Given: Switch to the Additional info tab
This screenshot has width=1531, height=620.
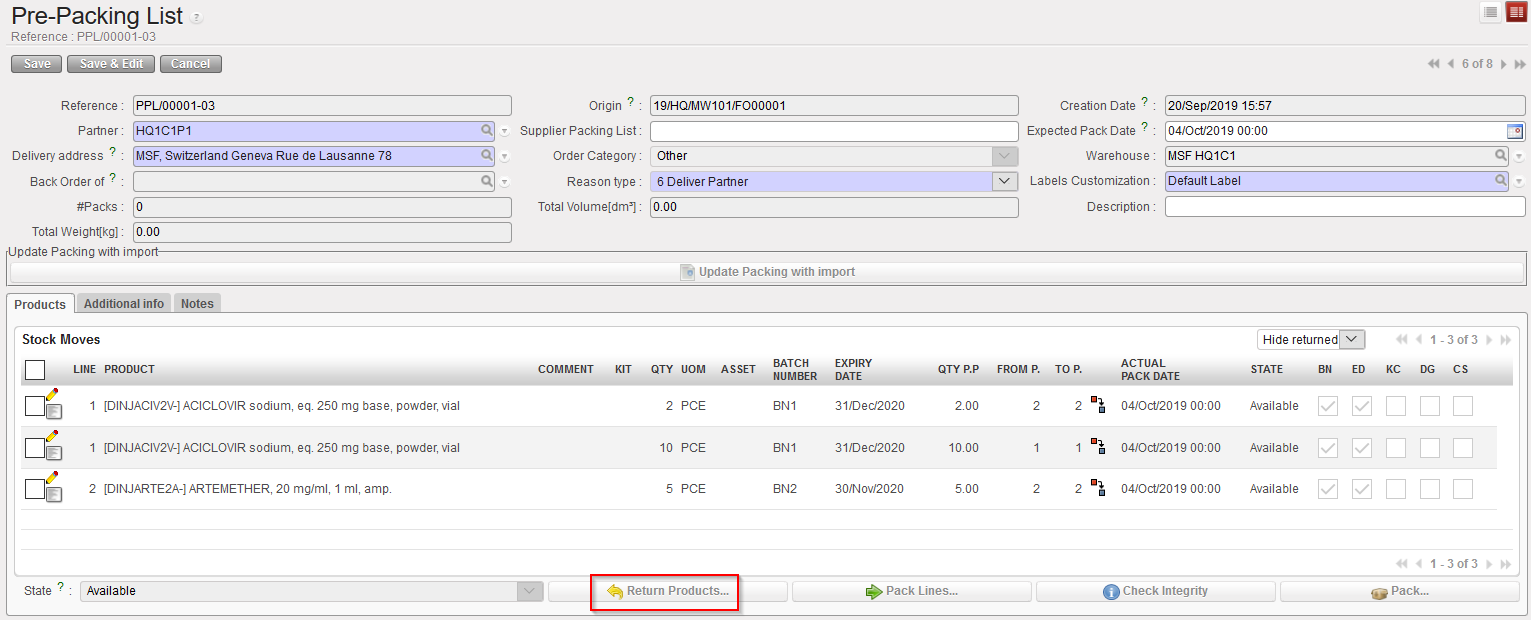Looking at the screenshot, I should (124, 303).
